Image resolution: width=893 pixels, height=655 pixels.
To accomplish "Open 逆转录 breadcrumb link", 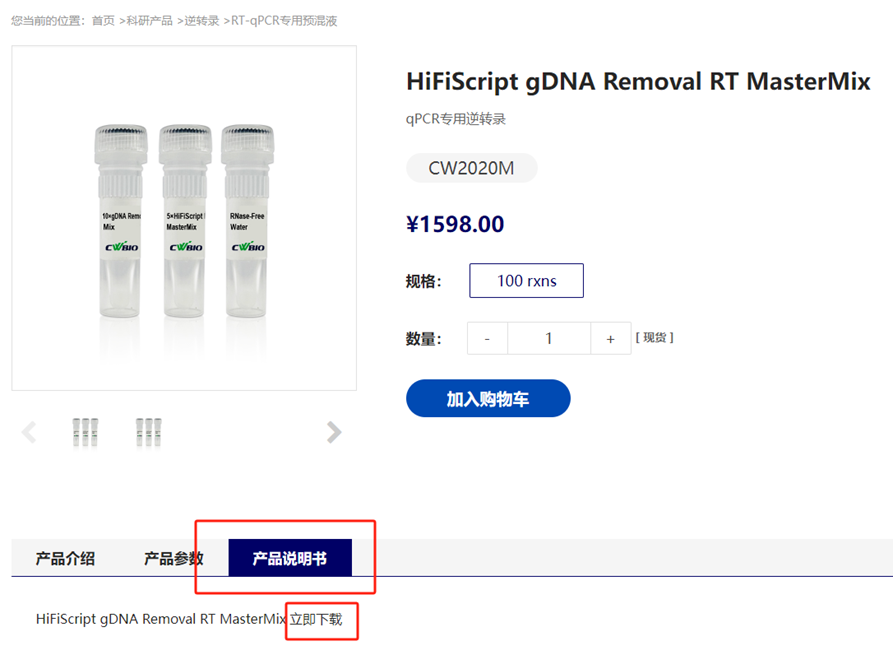I will 202,20.
